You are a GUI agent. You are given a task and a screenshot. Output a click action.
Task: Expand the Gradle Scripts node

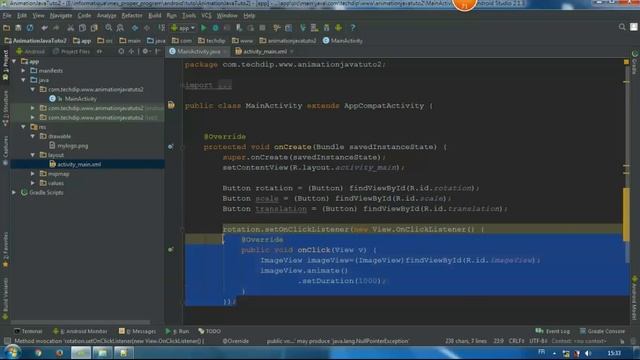(x=15, y=193)
